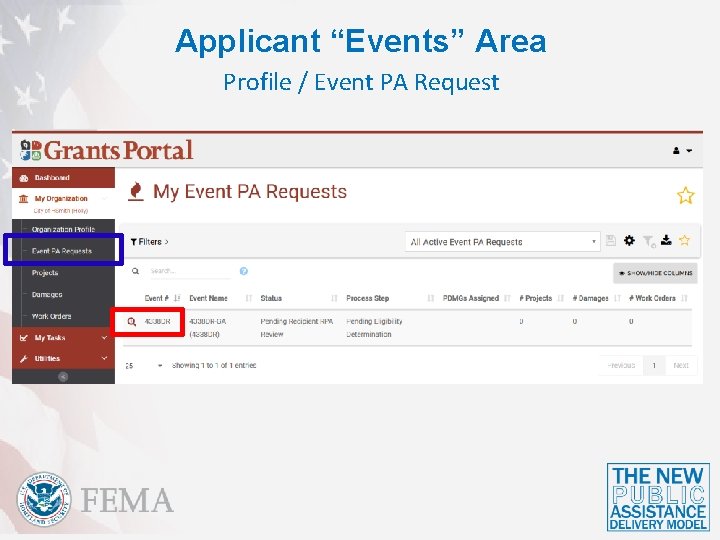720x540 pixels.
Task: Select My Organization in sidebar
Action: pos(63,199)
